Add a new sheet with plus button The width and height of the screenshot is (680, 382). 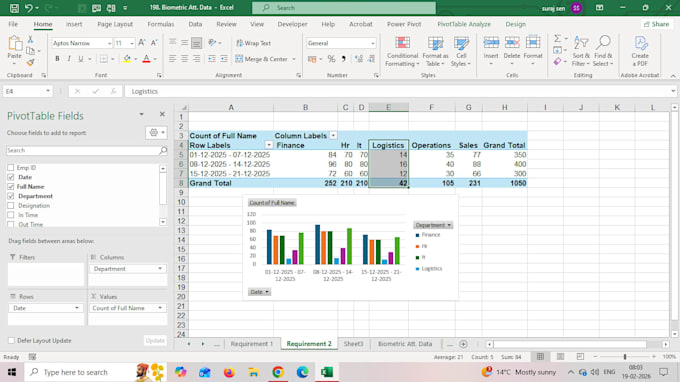click(x=463, y=344)
